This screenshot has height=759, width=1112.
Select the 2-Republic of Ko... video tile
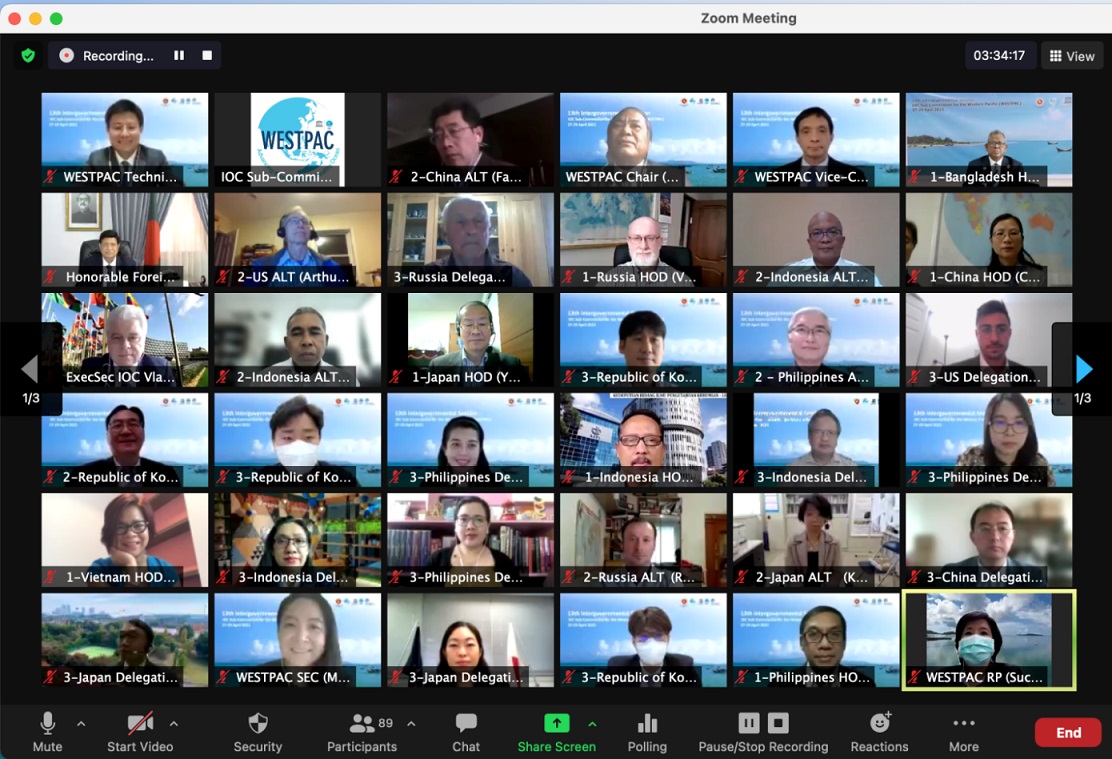click(x=125, y=440)
